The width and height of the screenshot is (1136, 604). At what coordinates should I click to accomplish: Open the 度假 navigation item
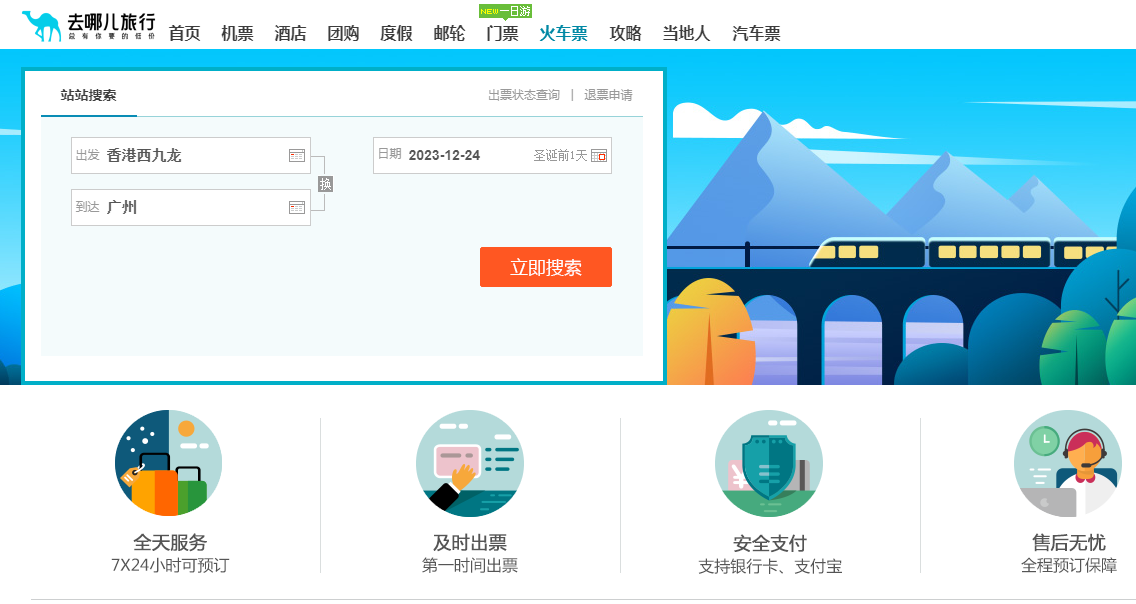(396, 33)
